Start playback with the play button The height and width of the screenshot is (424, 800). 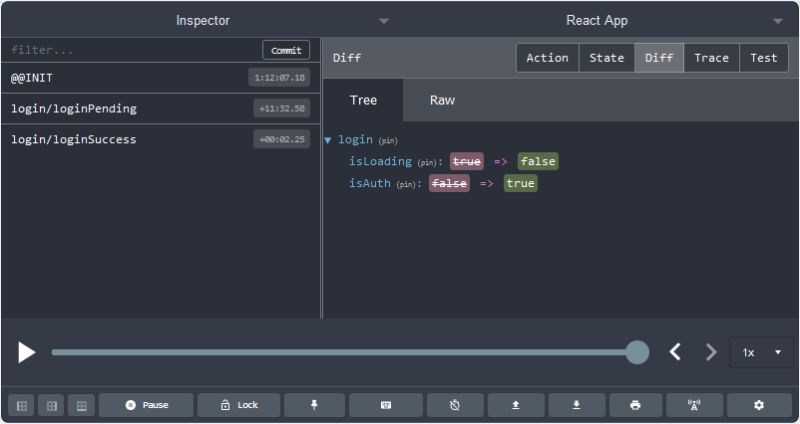pos(27,352)
